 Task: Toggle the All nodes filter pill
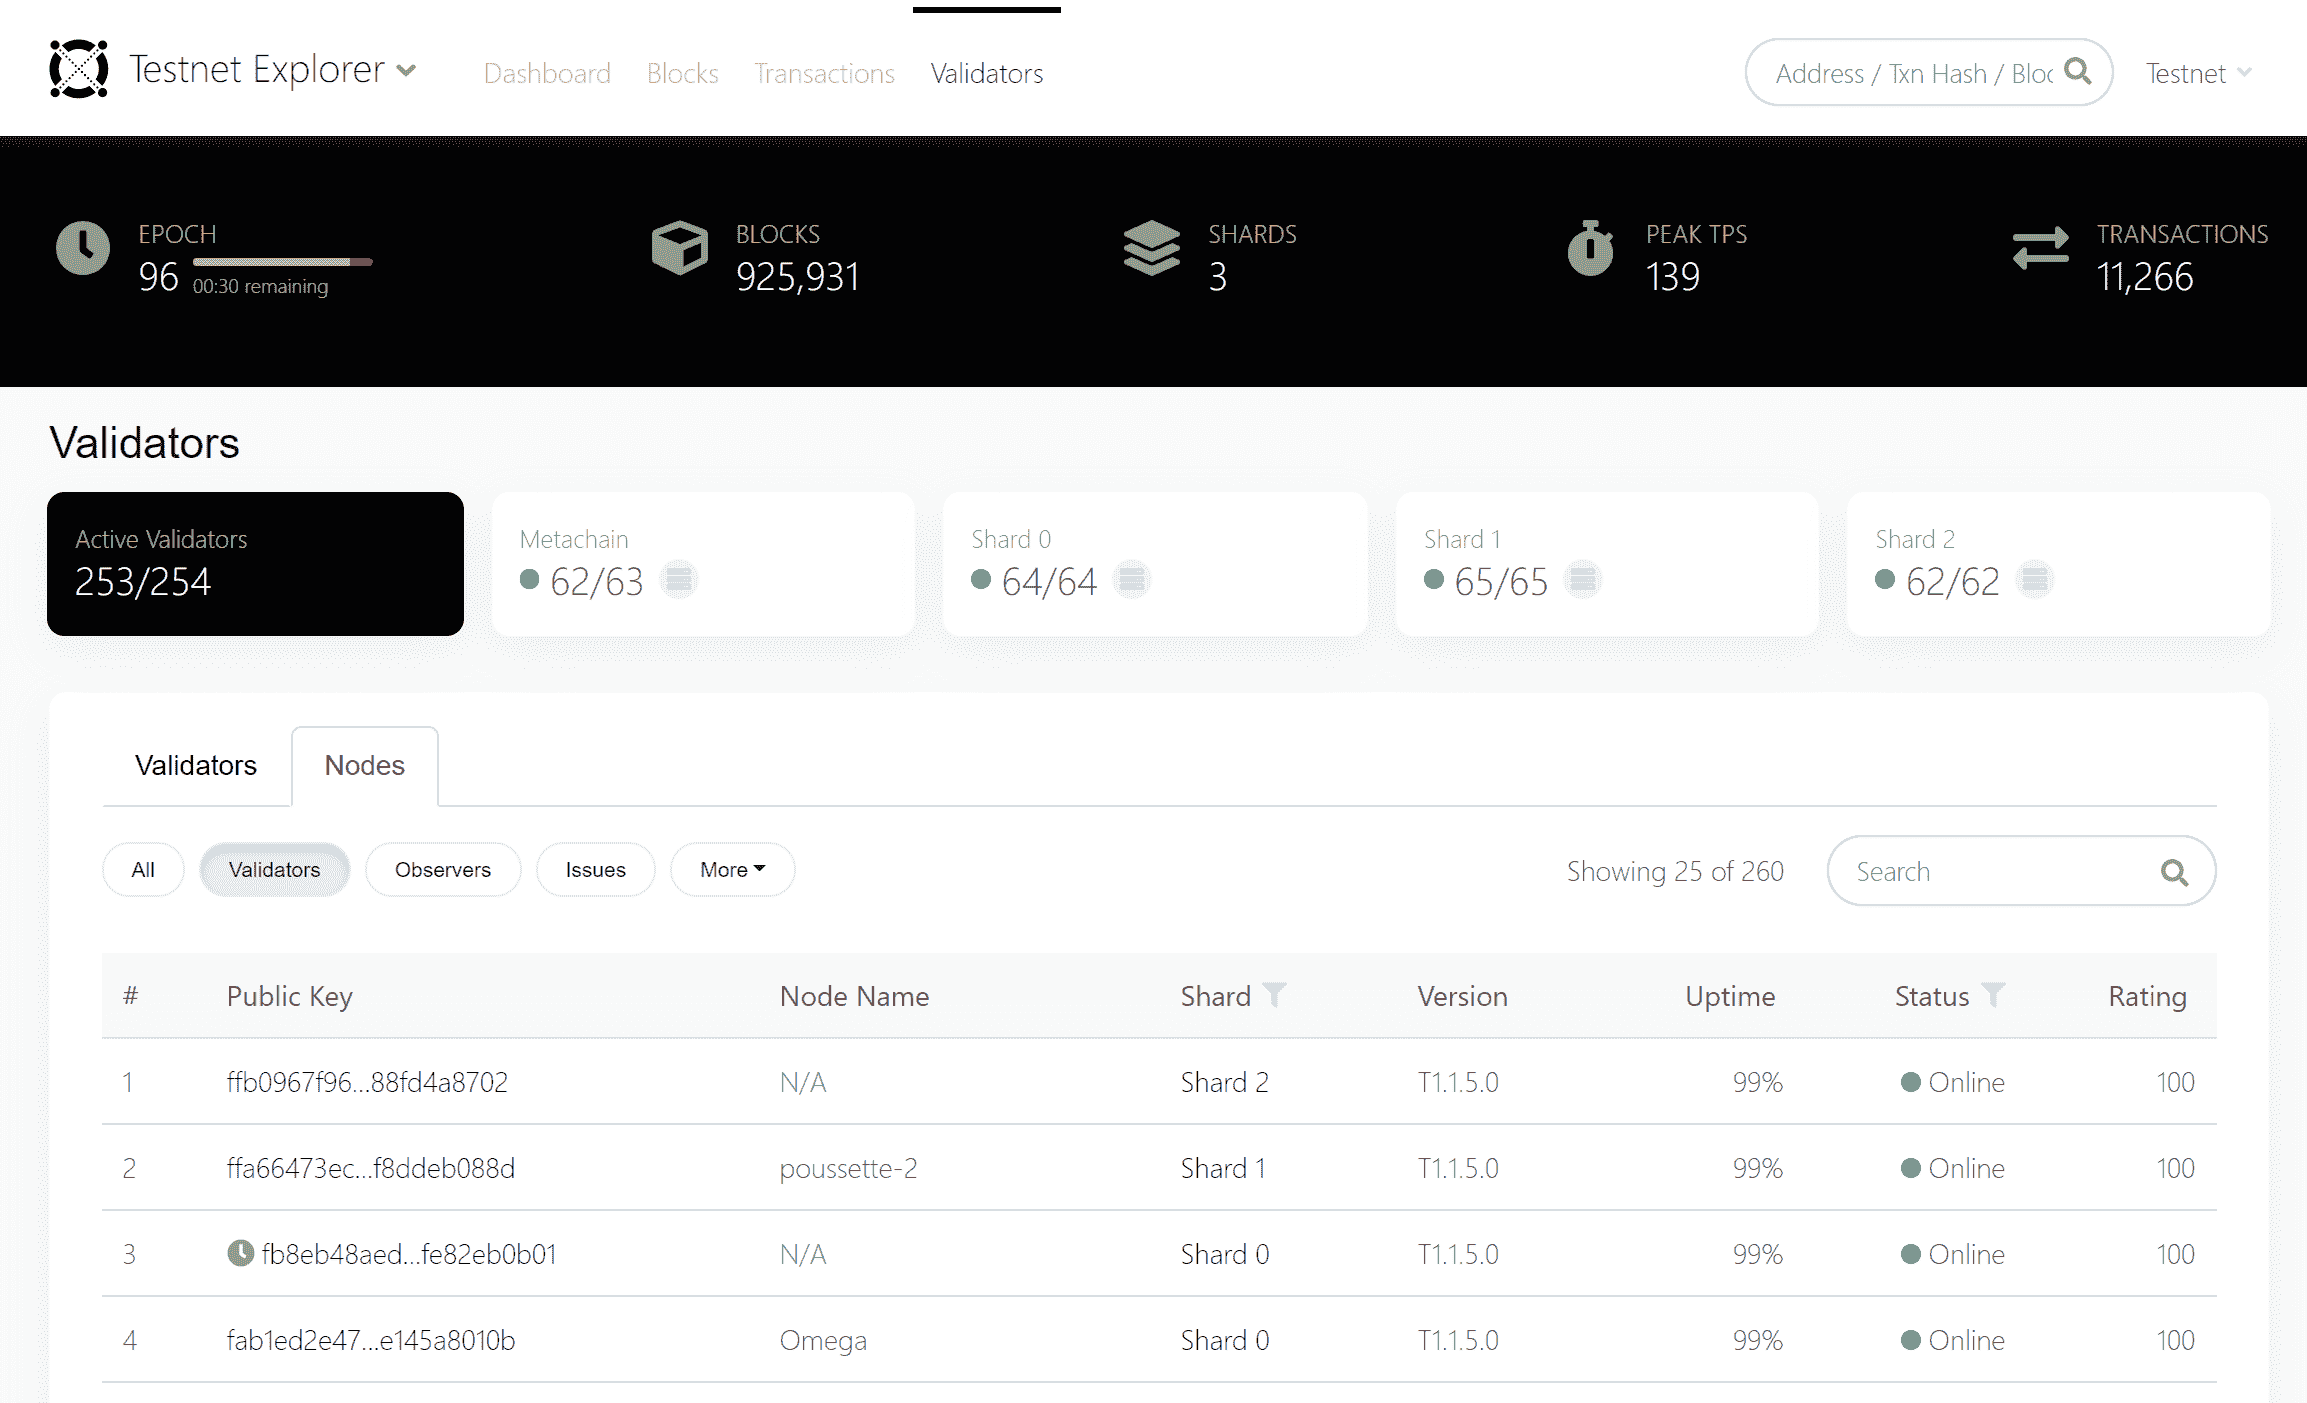[143, 870]
